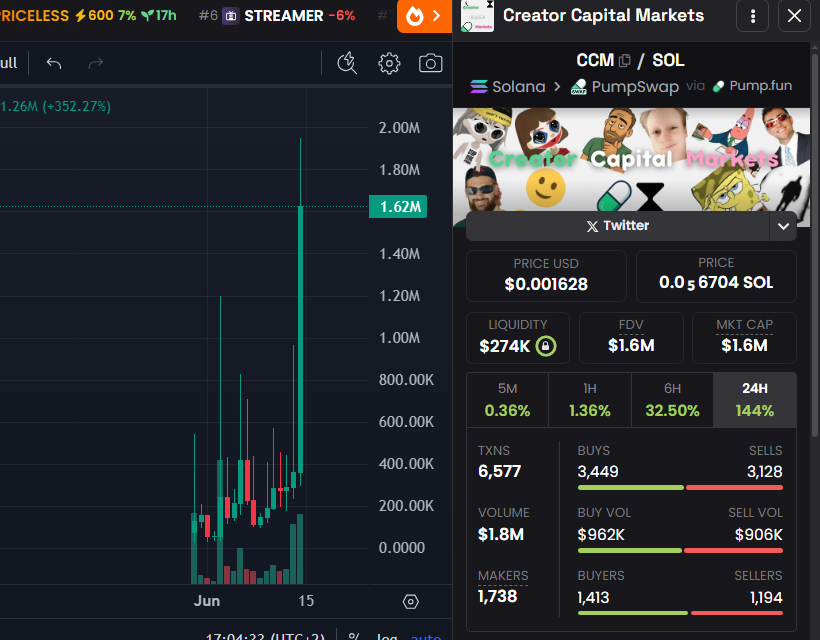Click the liquidity lock icon
The height and width of the screenshot is (640, 820).
546,346
